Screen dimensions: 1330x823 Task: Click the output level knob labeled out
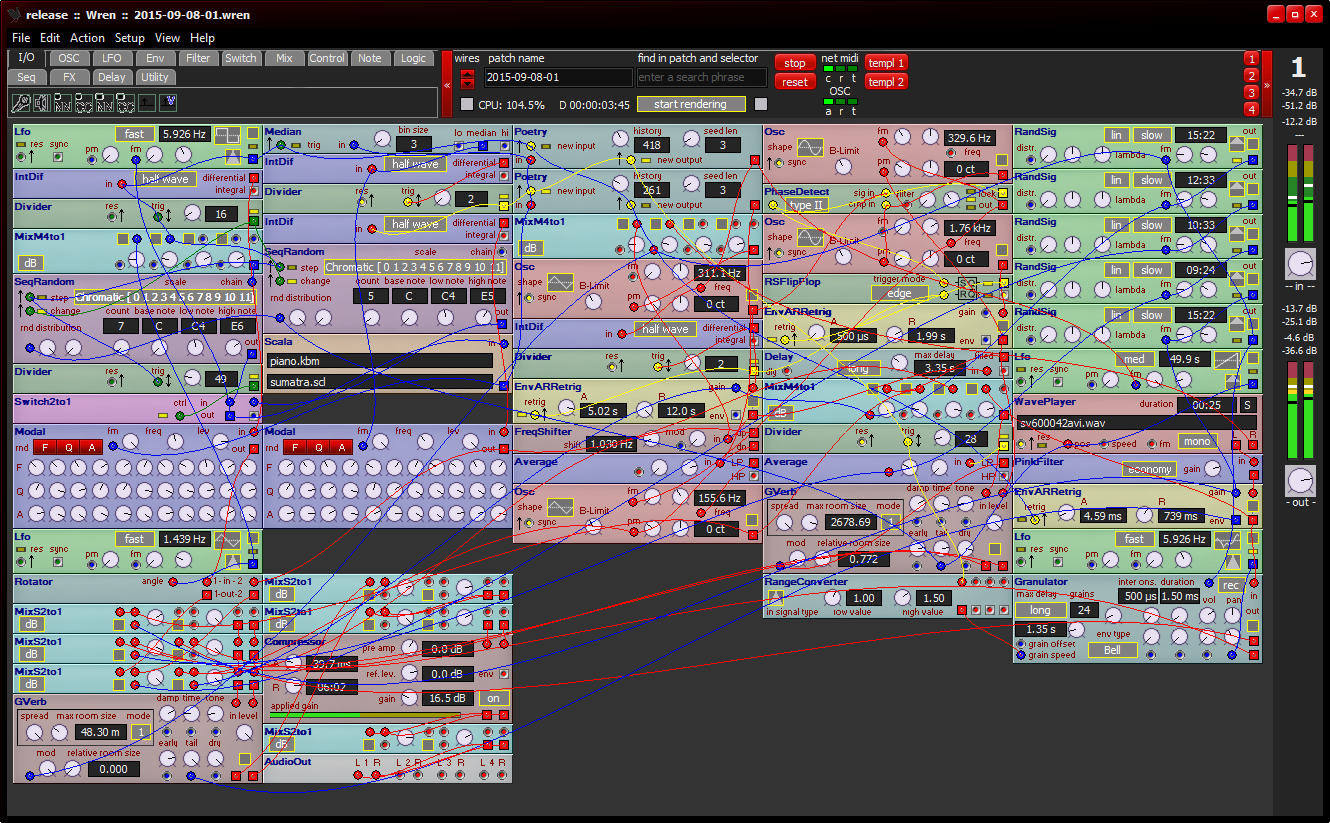tap(1300, 481)
